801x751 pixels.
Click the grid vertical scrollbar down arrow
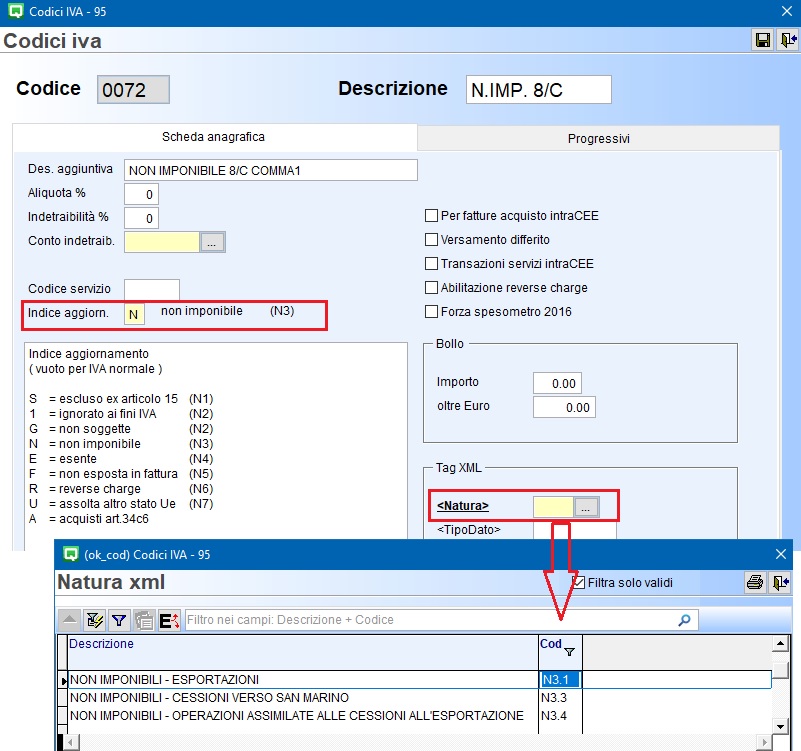pyautogui.click(x=780, y=726)
